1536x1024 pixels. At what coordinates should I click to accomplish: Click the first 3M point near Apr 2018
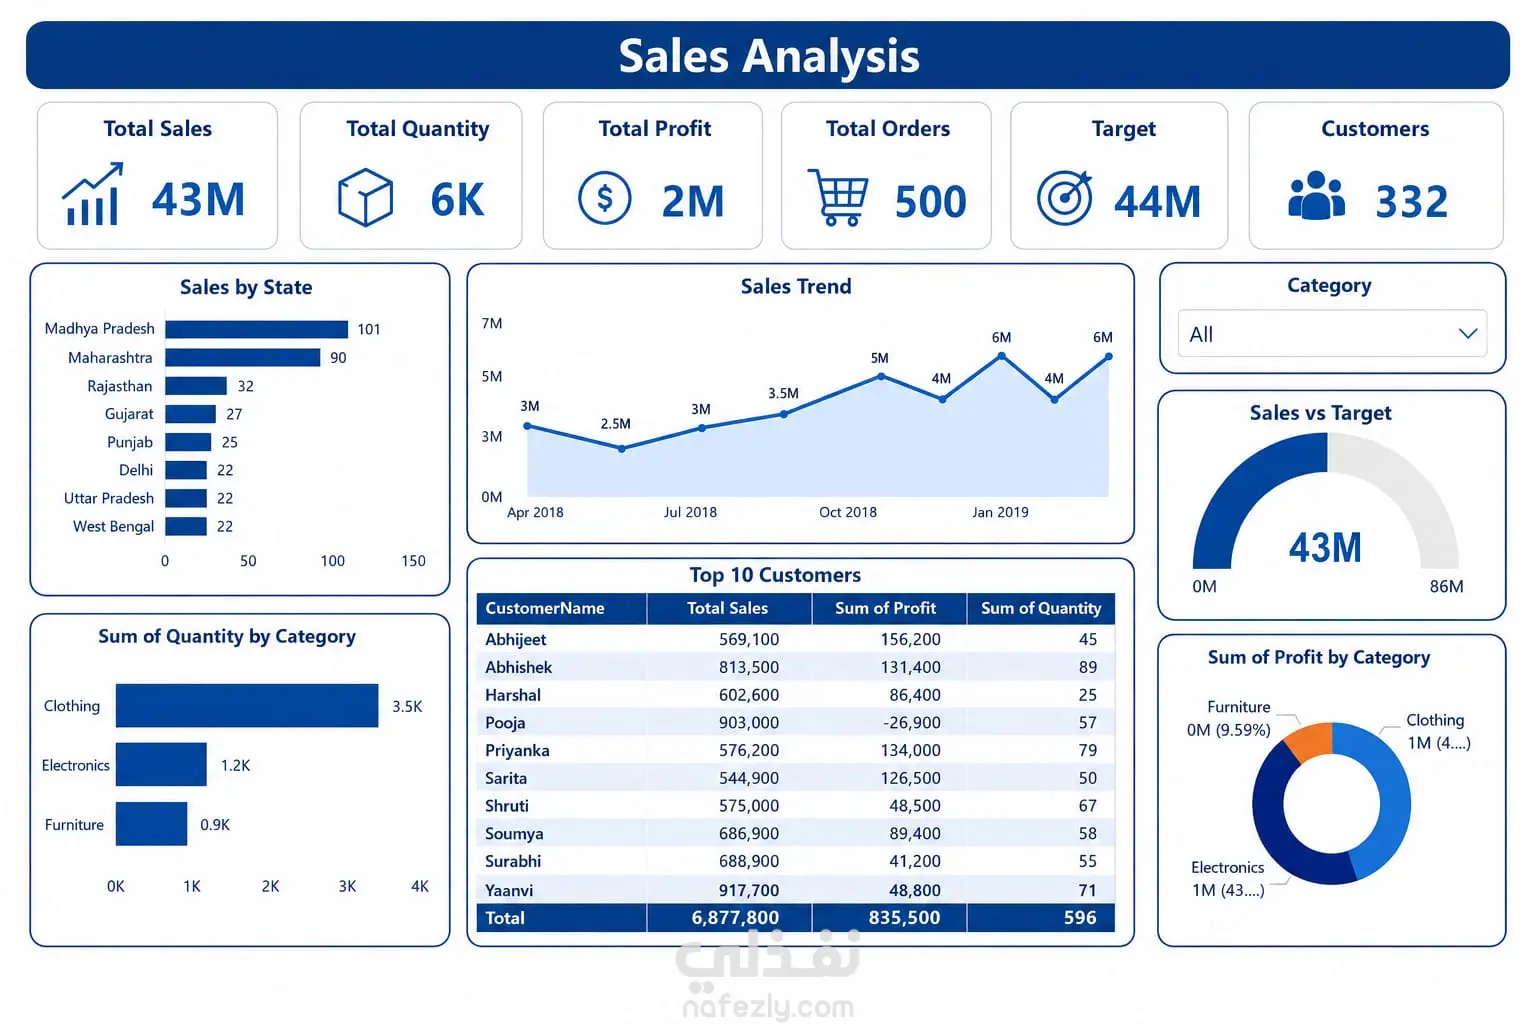pos(528,427)
